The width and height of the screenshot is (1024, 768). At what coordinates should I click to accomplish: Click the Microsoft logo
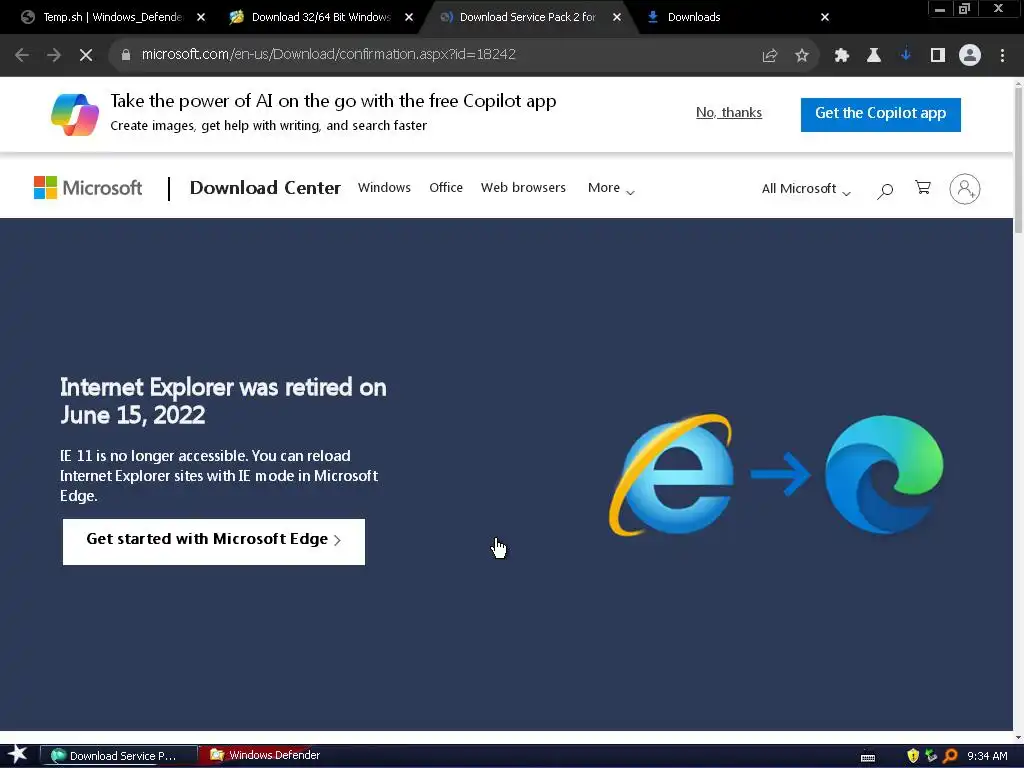pos(88,188)
